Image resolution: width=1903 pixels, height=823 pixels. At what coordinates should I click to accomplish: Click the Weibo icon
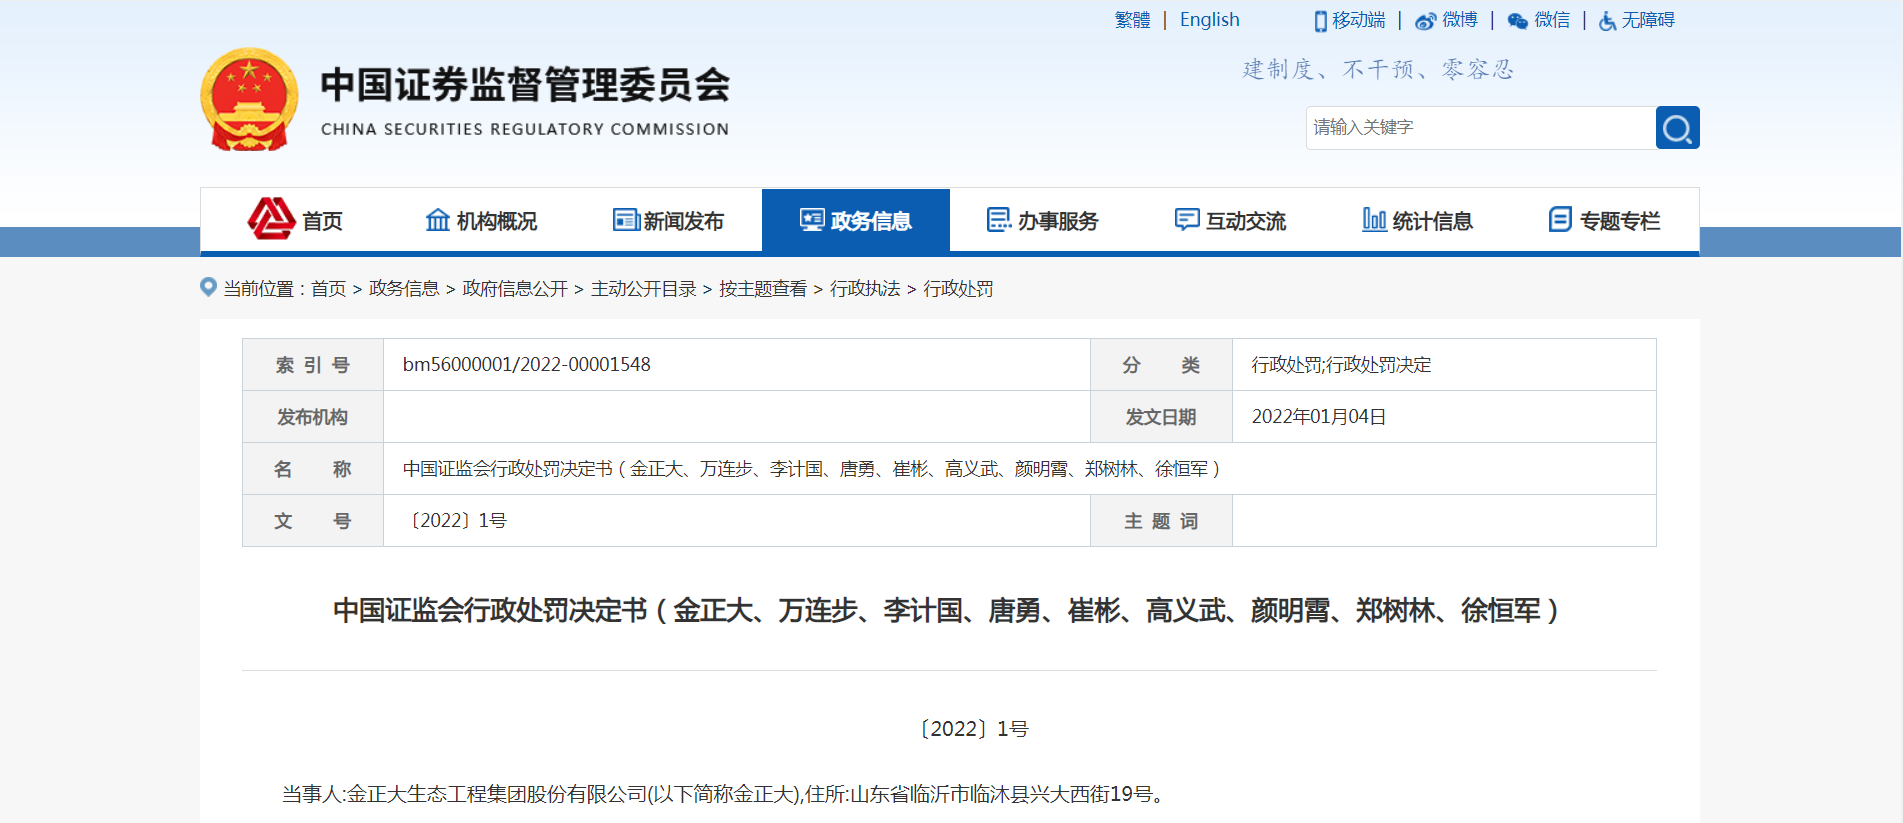pyautogui.click(x=1425, y=21)
